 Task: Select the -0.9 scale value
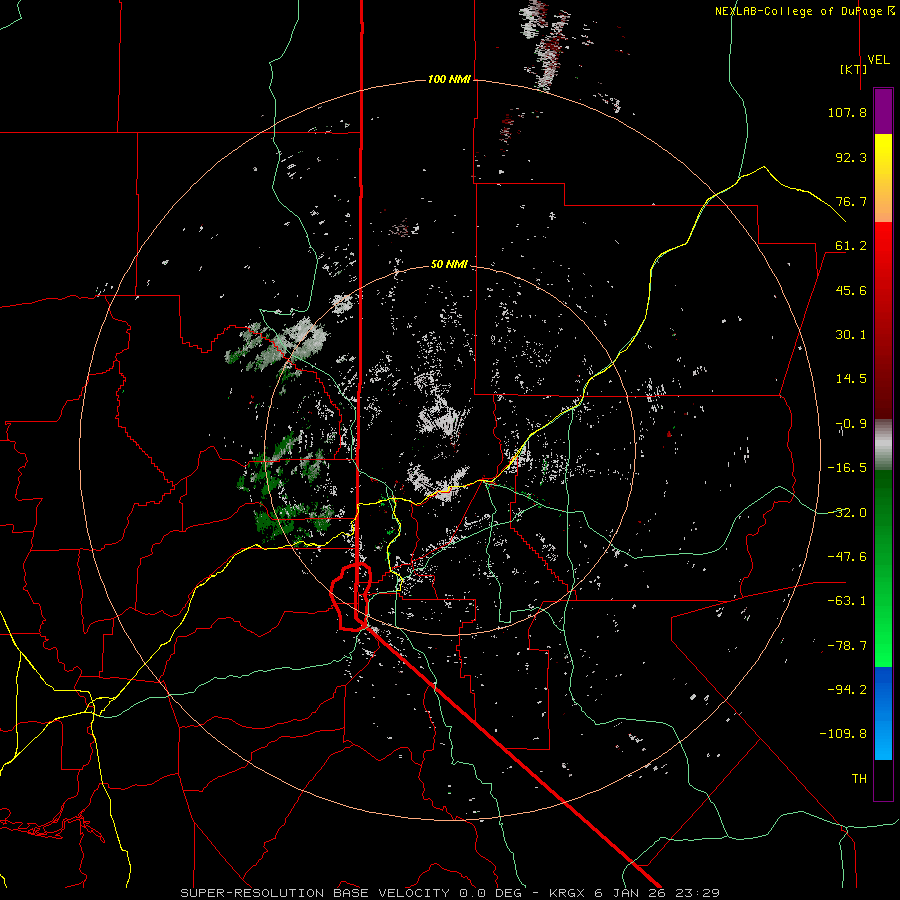pos(851,424)
